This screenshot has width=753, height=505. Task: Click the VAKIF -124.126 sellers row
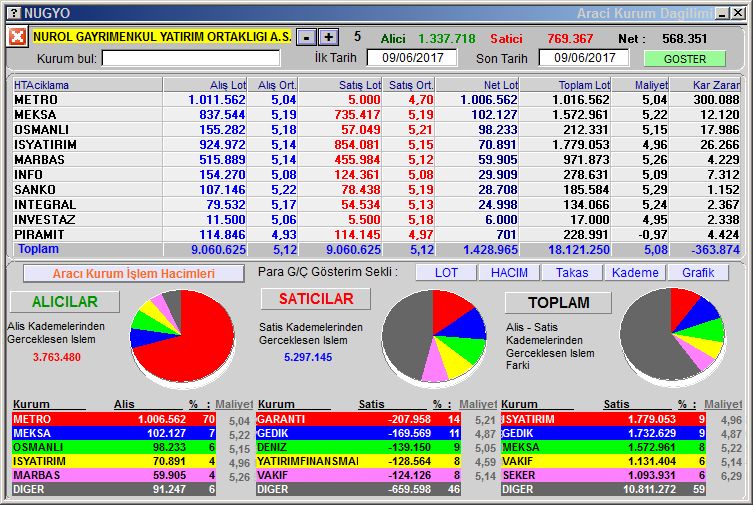[358, 475]
